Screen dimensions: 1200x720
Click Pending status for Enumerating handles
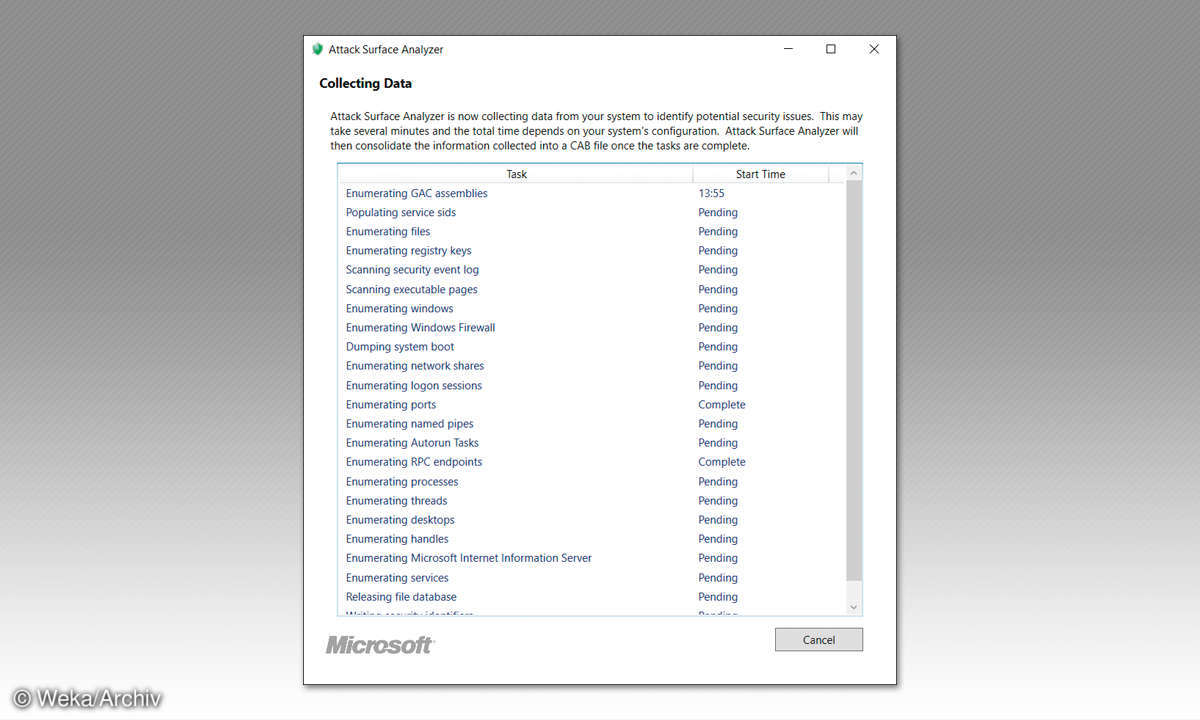718,539
